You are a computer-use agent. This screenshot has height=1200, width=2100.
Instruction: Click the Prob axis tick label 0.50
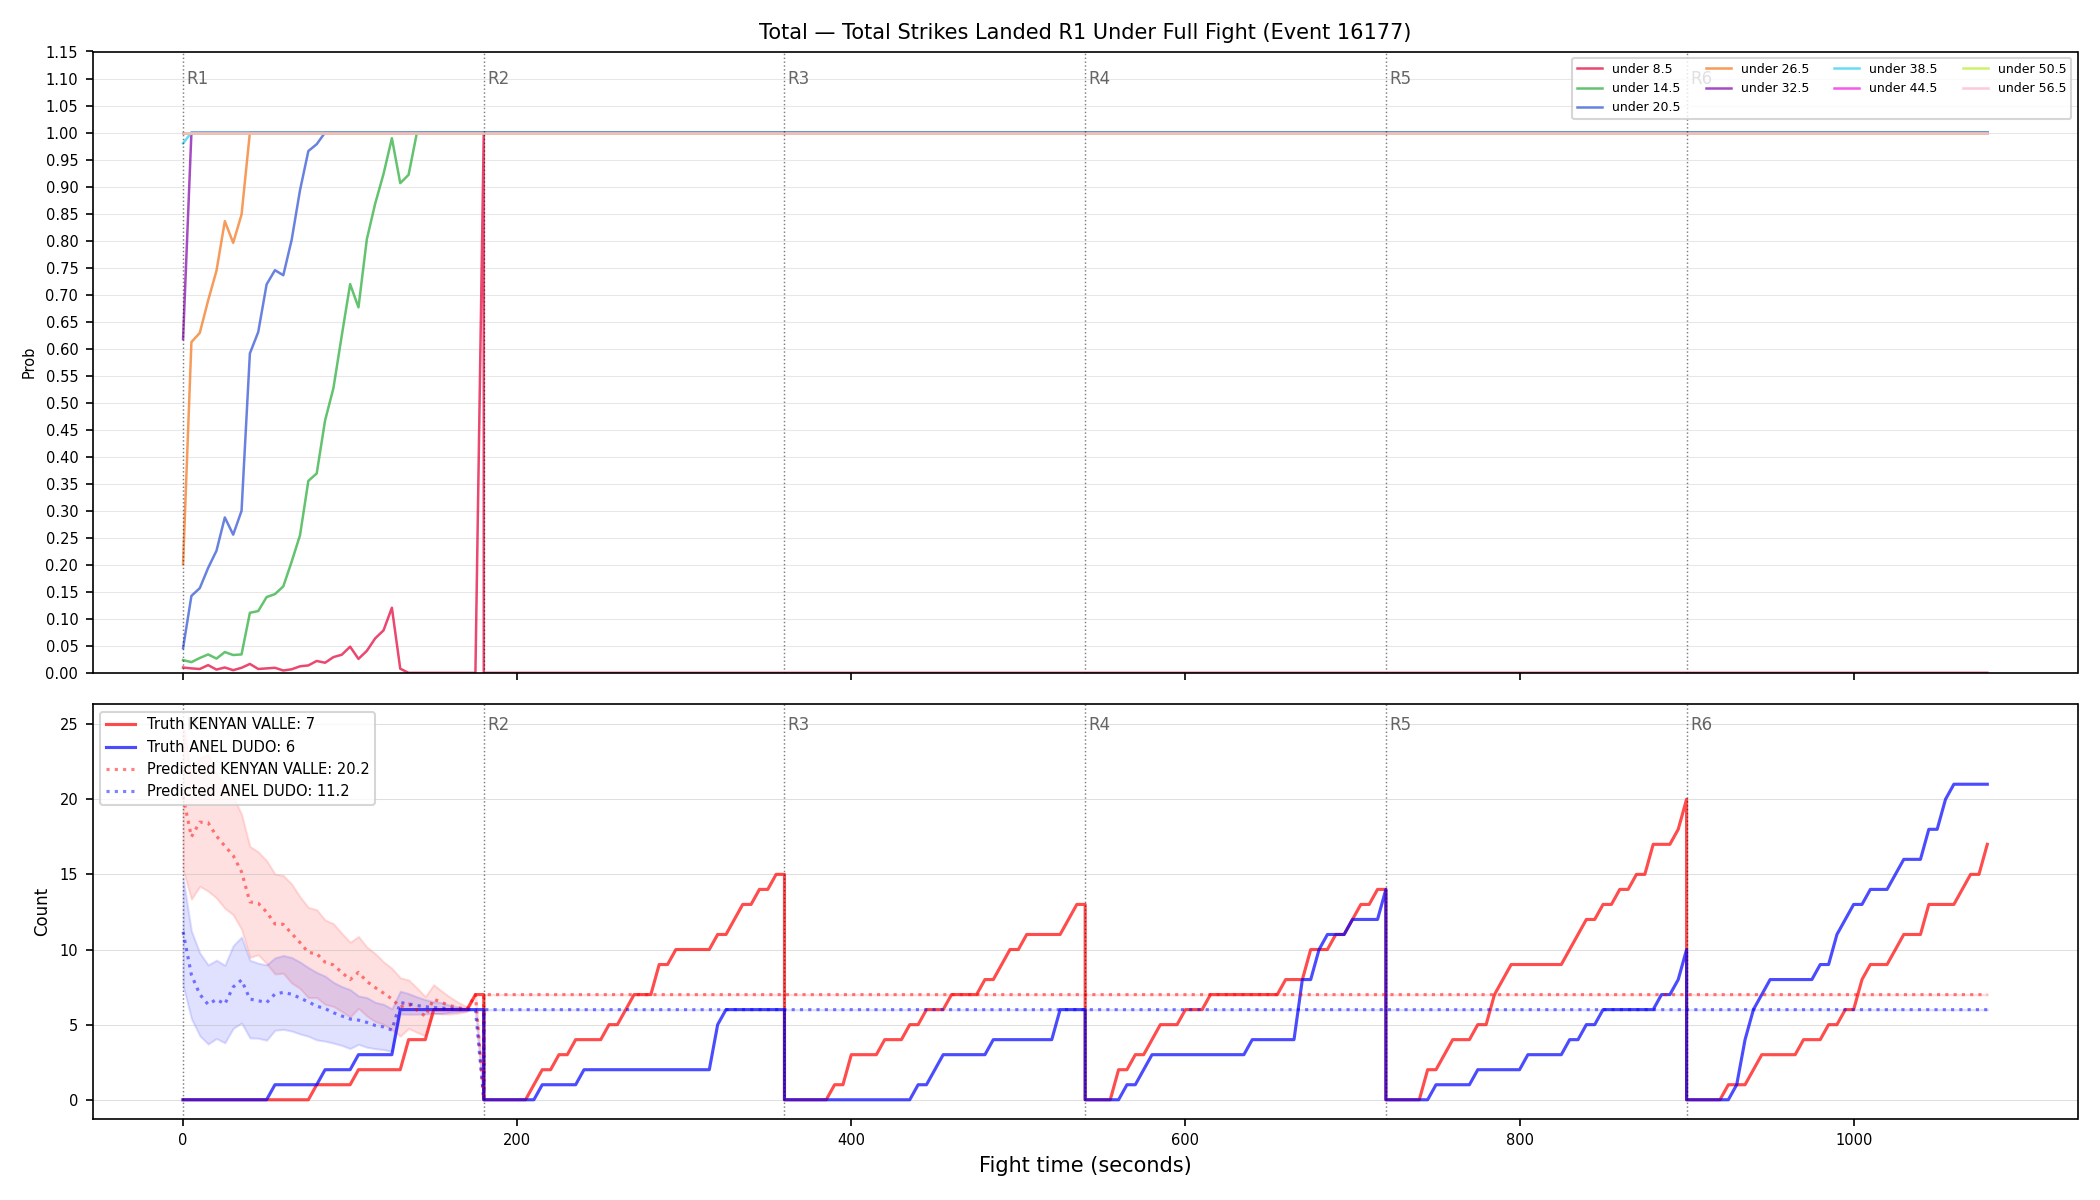click(x=62, y=403)
